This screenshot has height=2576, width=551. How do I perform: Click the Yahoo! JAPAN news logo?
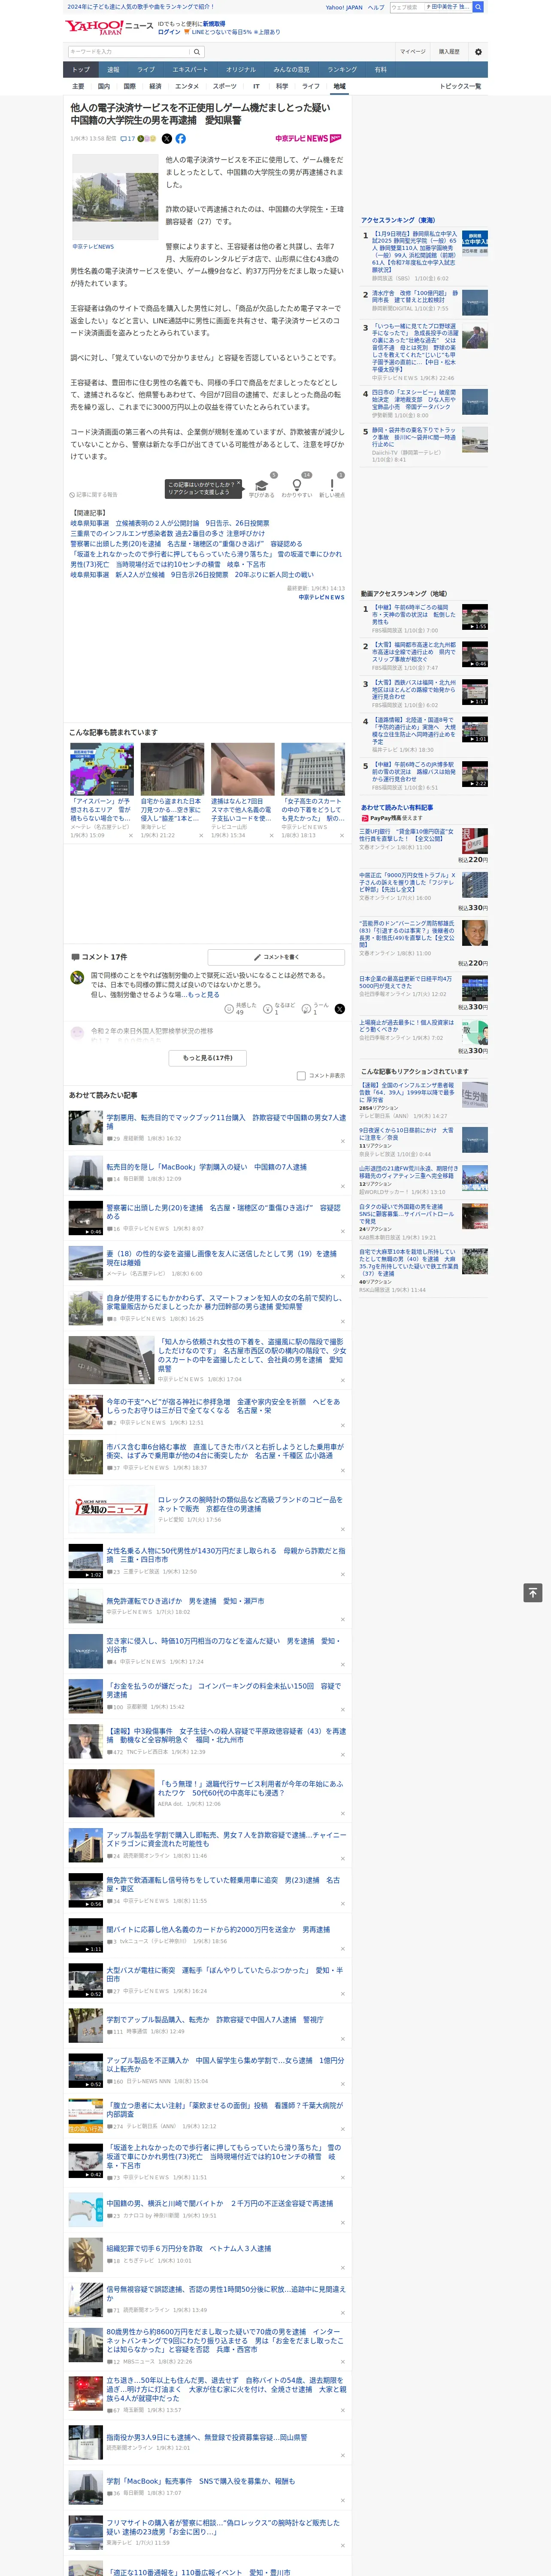(x=109, y=27)
